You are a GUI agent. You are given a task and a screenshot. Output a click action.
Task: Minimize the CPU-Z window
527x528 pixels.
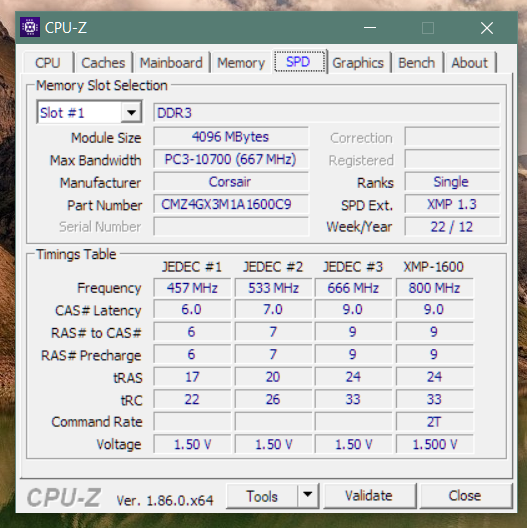[x=370, y=28]
